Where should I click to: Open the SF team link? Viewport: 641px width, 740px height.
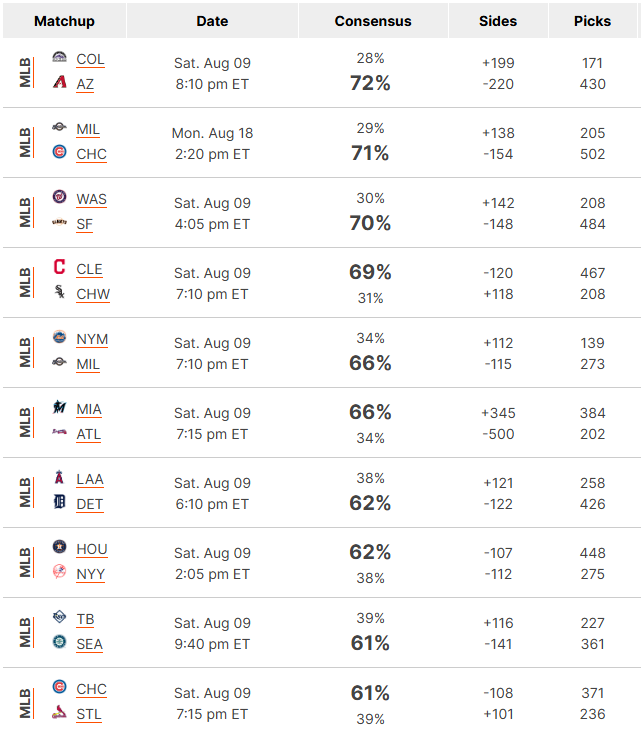[84, 224]
